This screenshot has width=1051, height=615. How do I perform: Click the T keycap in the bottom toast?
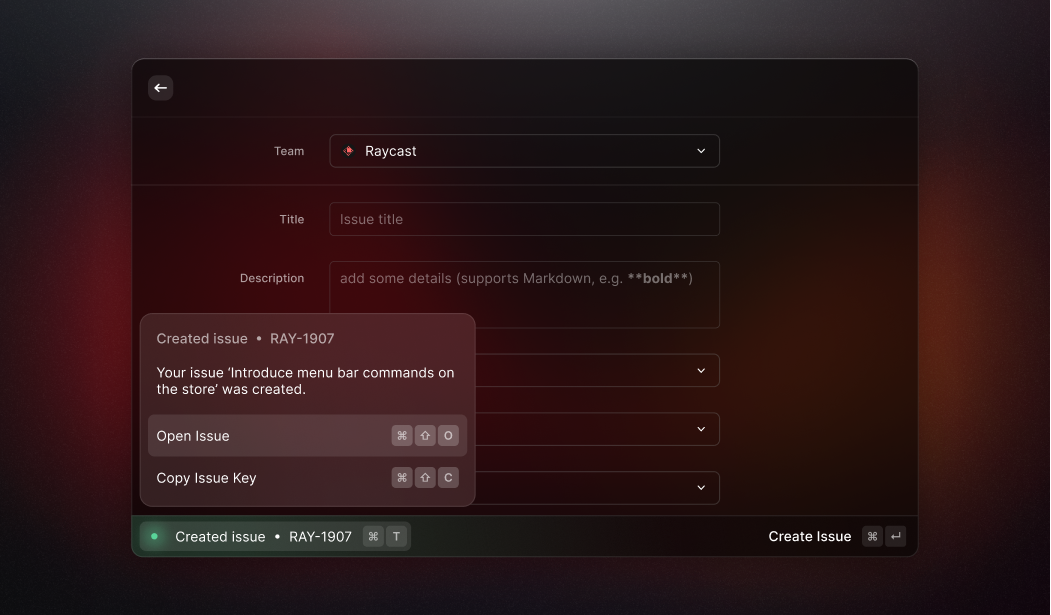[x=396, y=537]
